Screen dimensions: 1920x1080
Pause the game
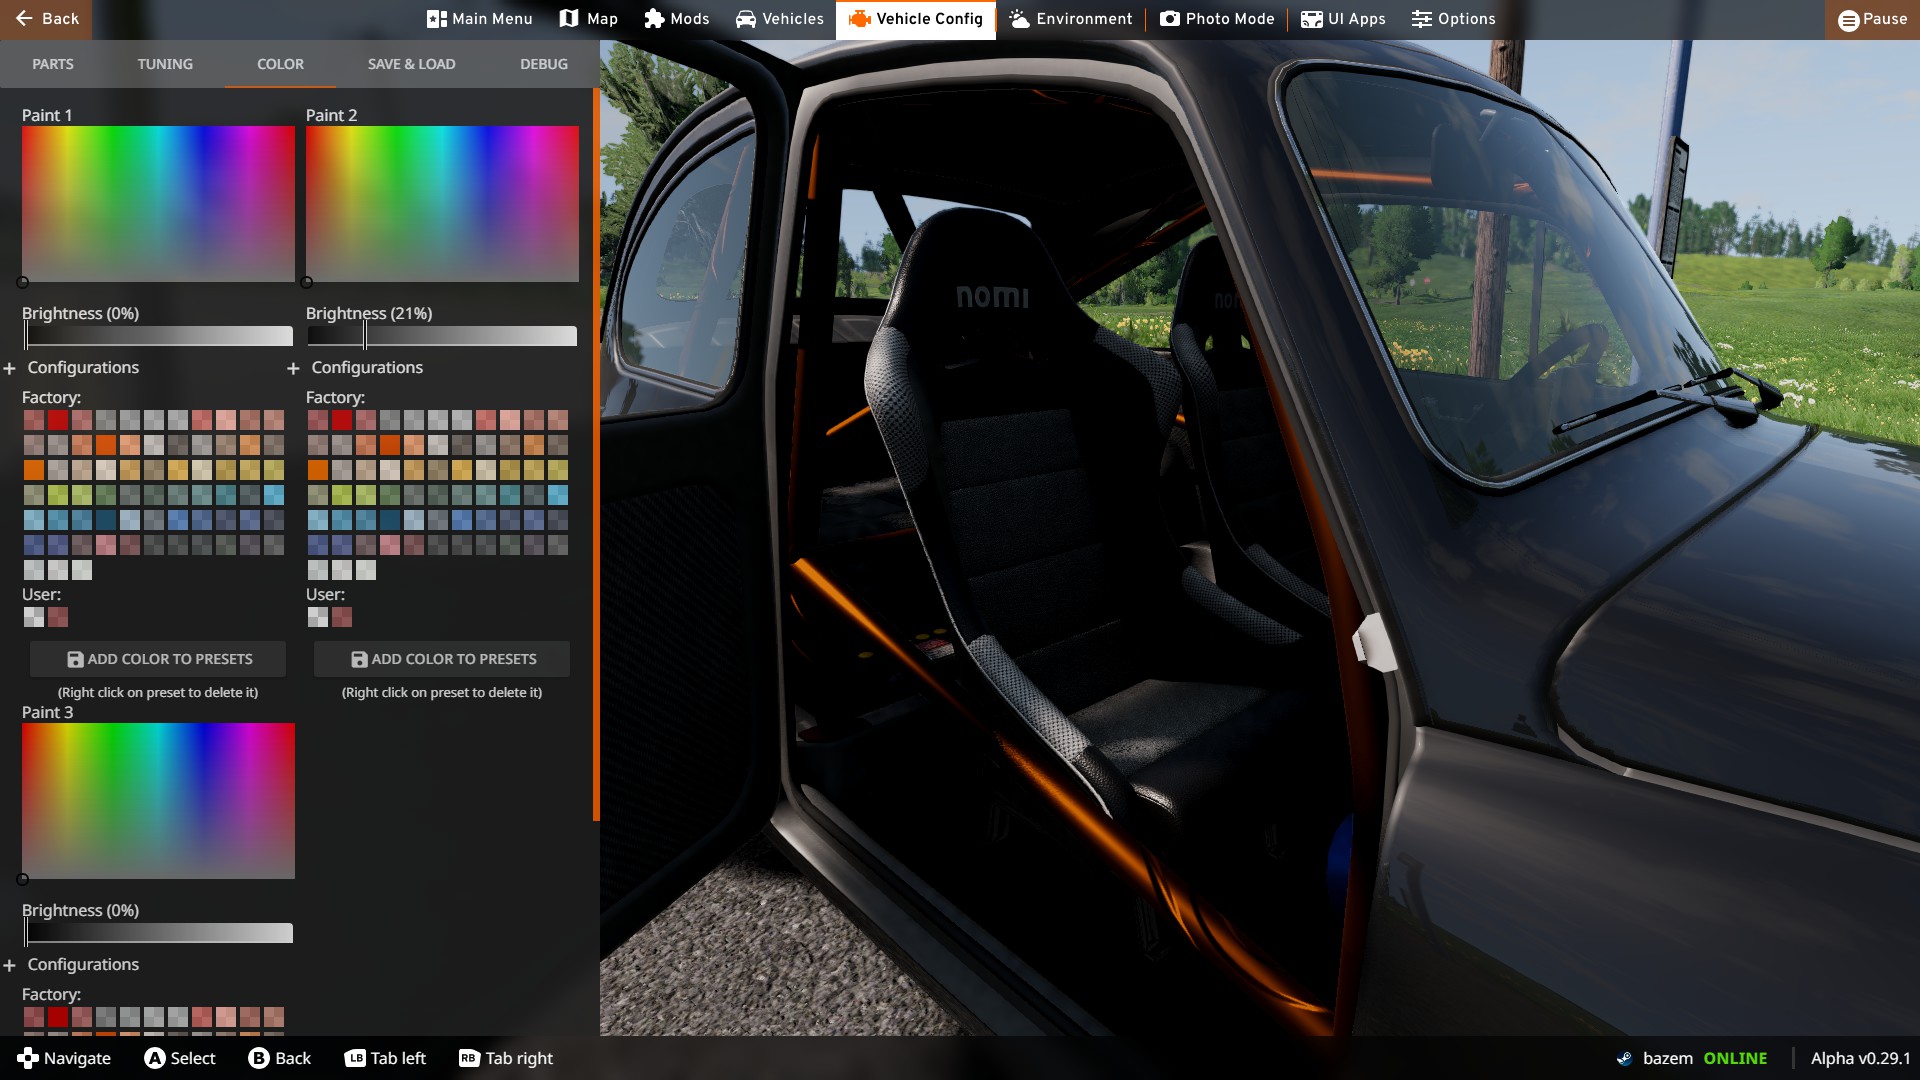tap(1872, 19)
